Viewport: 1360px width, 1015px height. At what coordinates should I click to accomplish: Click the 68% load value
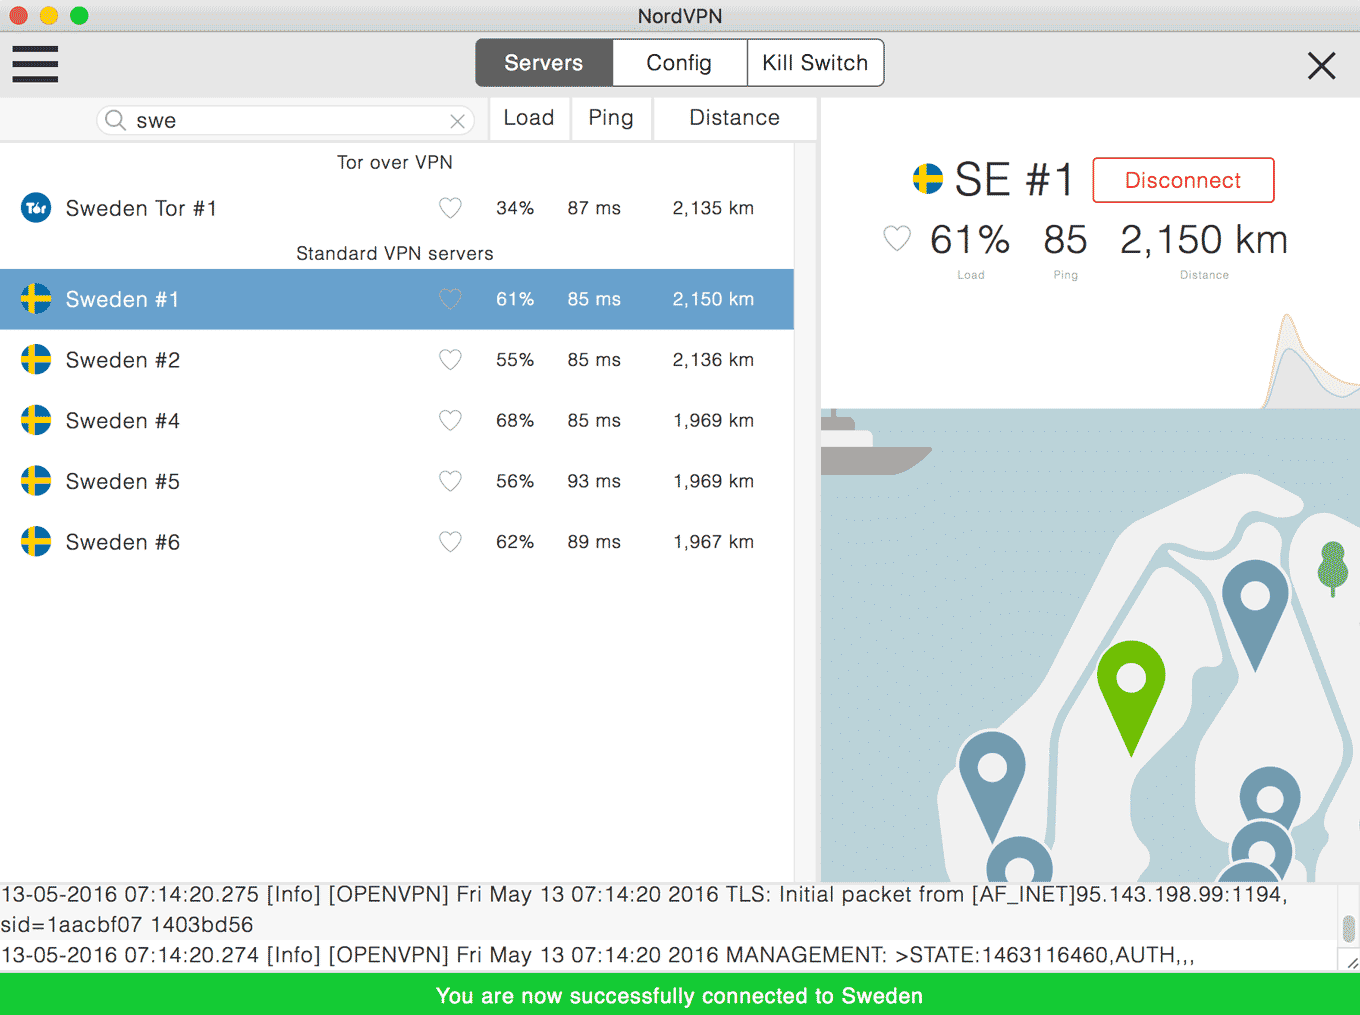(515, 421)
